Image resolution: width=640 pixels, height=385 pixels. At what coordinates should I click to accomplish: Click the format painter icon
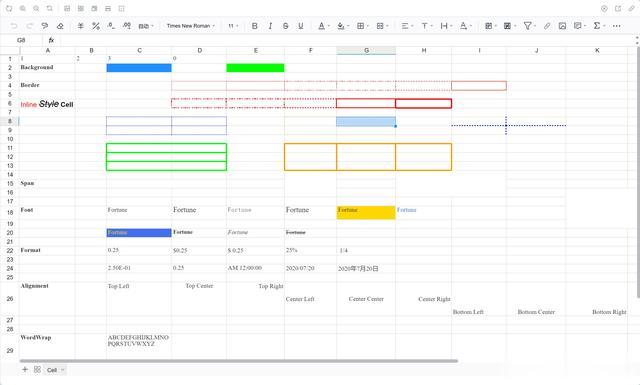pyautogui.click(x=45, y=26)
